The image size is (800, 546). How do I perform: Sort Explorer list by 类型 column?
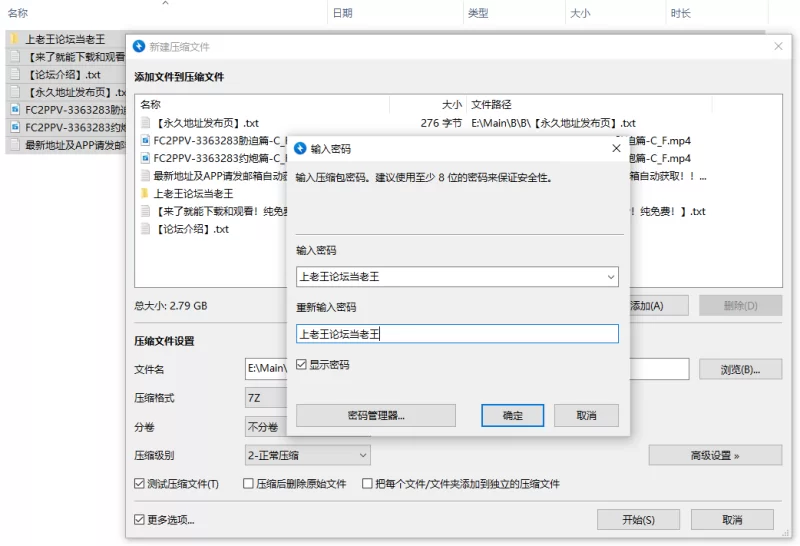click(x=478, y=13)
